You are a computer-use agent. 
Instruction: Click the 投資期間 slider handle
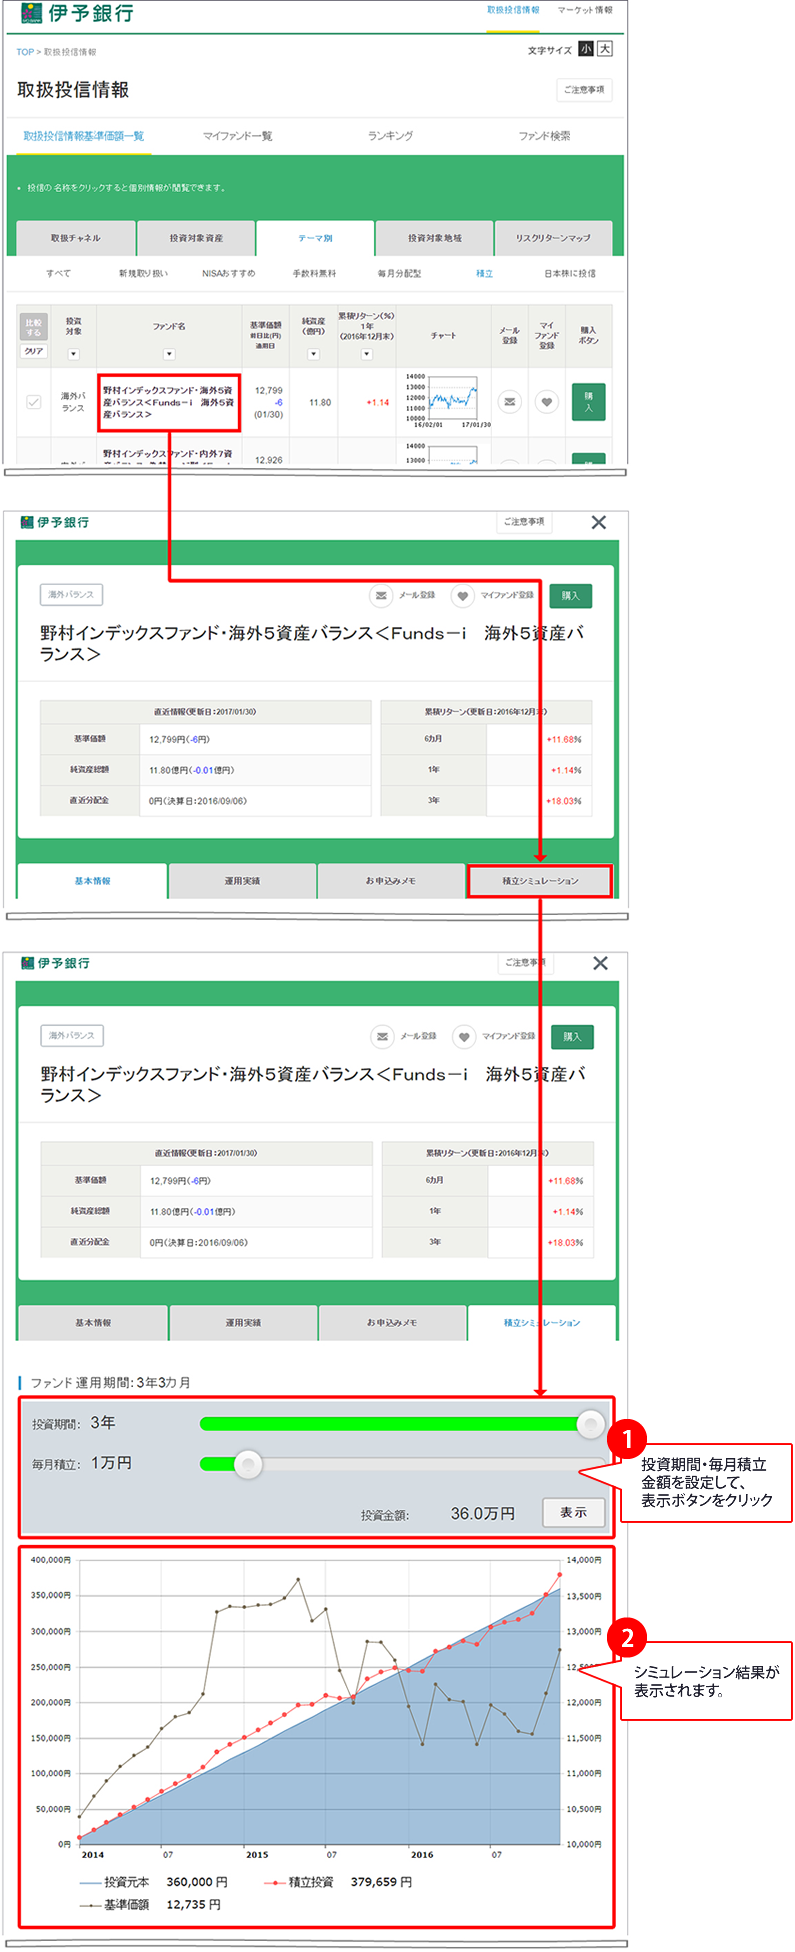(591, 1423)
